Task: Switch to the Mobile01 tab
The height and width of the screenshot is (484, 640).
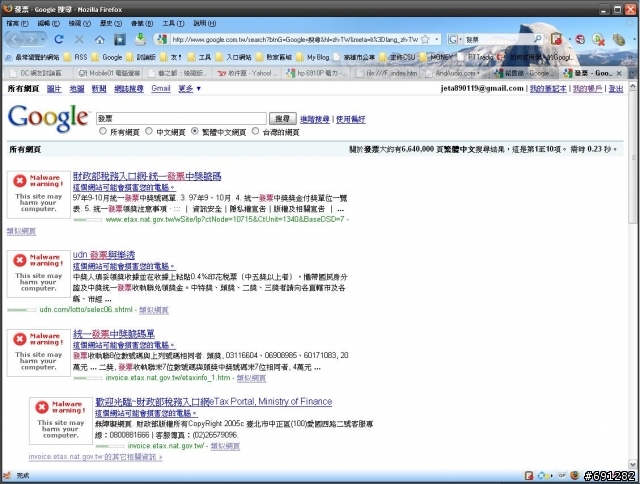Action: click(x=109, y=73)
